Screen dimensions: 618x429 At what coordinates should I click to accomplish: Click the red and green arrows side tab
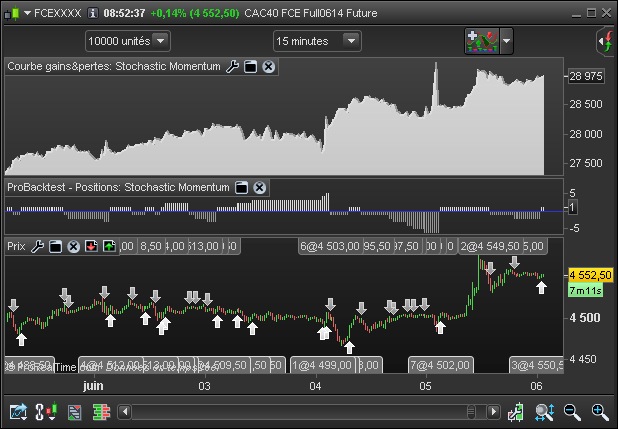coord(607,41)
